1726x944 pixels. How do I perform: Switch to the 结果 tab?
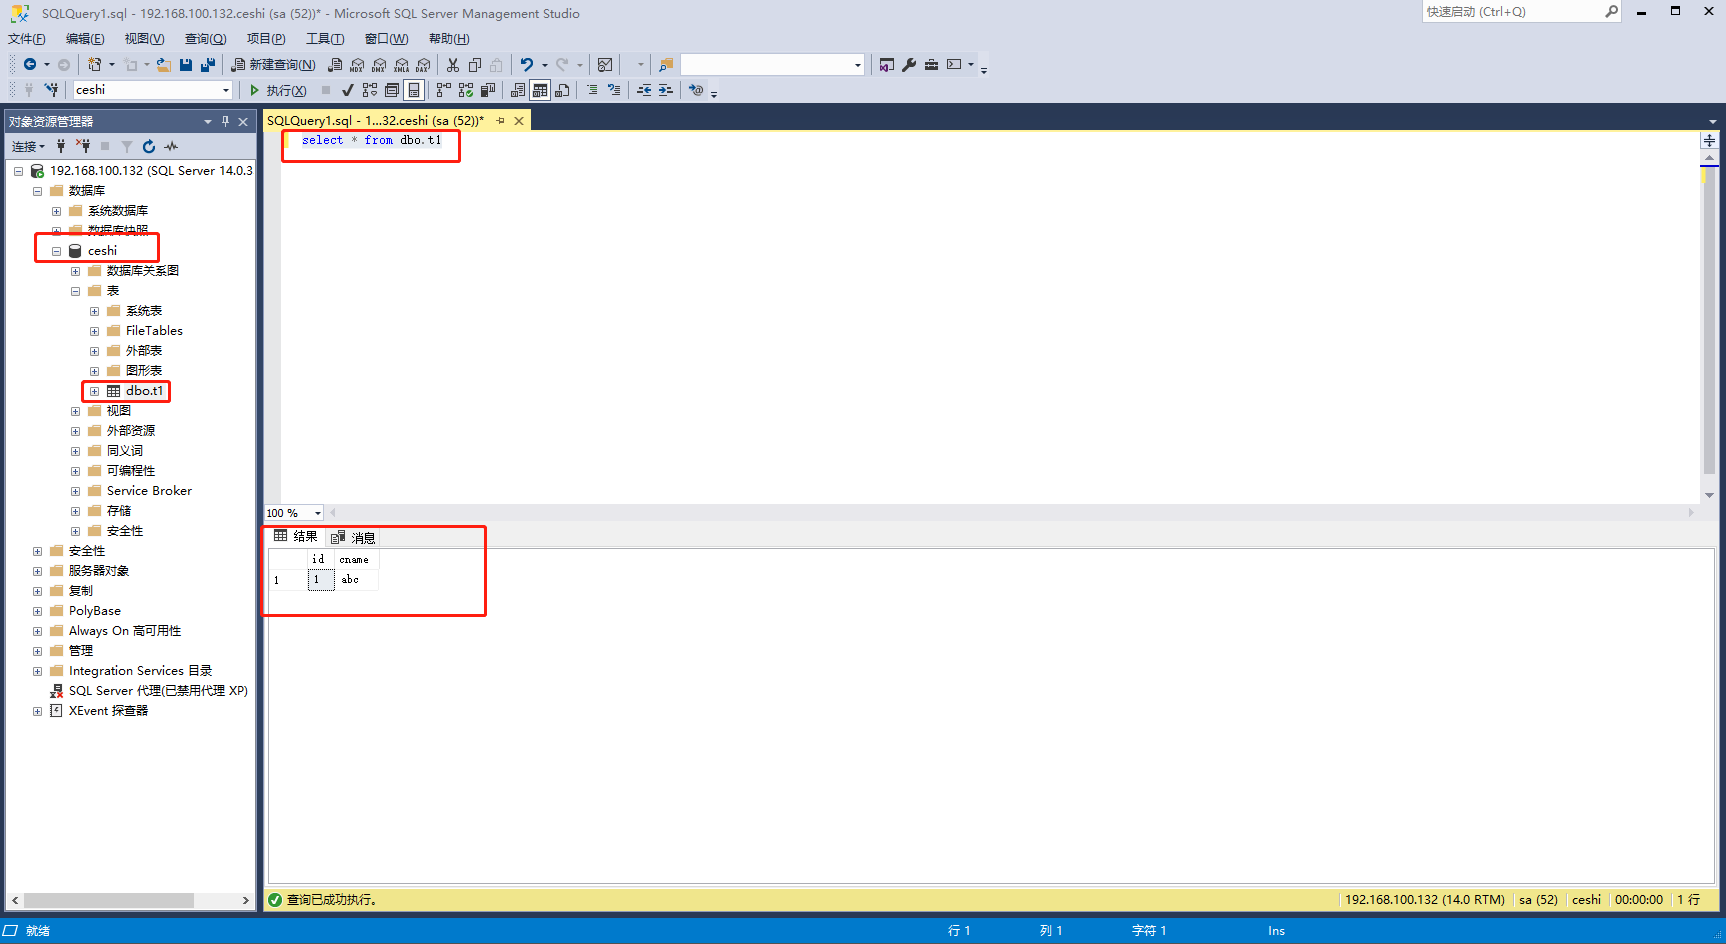pyautogui.click(x=296, y=536)
